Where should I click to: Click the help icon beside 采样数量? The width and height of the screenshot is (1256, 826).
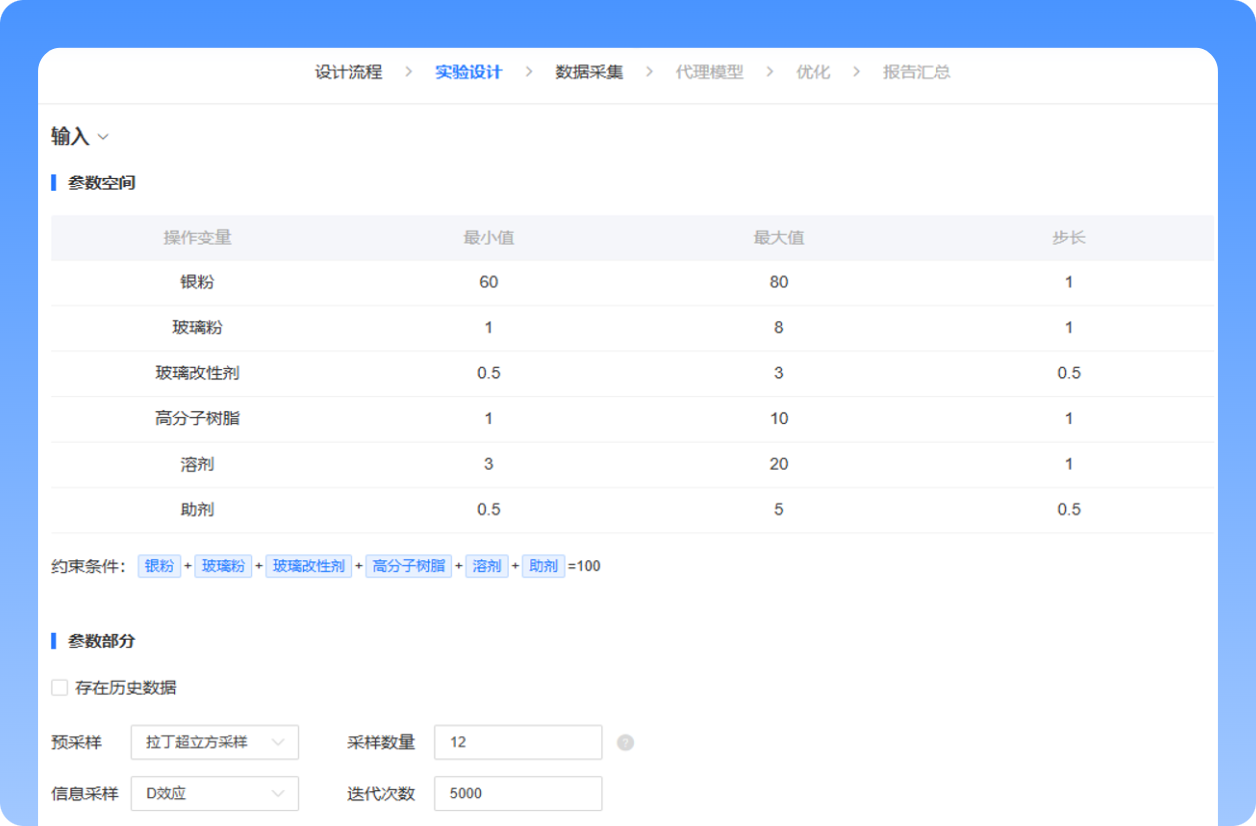(x=624, y=742)
